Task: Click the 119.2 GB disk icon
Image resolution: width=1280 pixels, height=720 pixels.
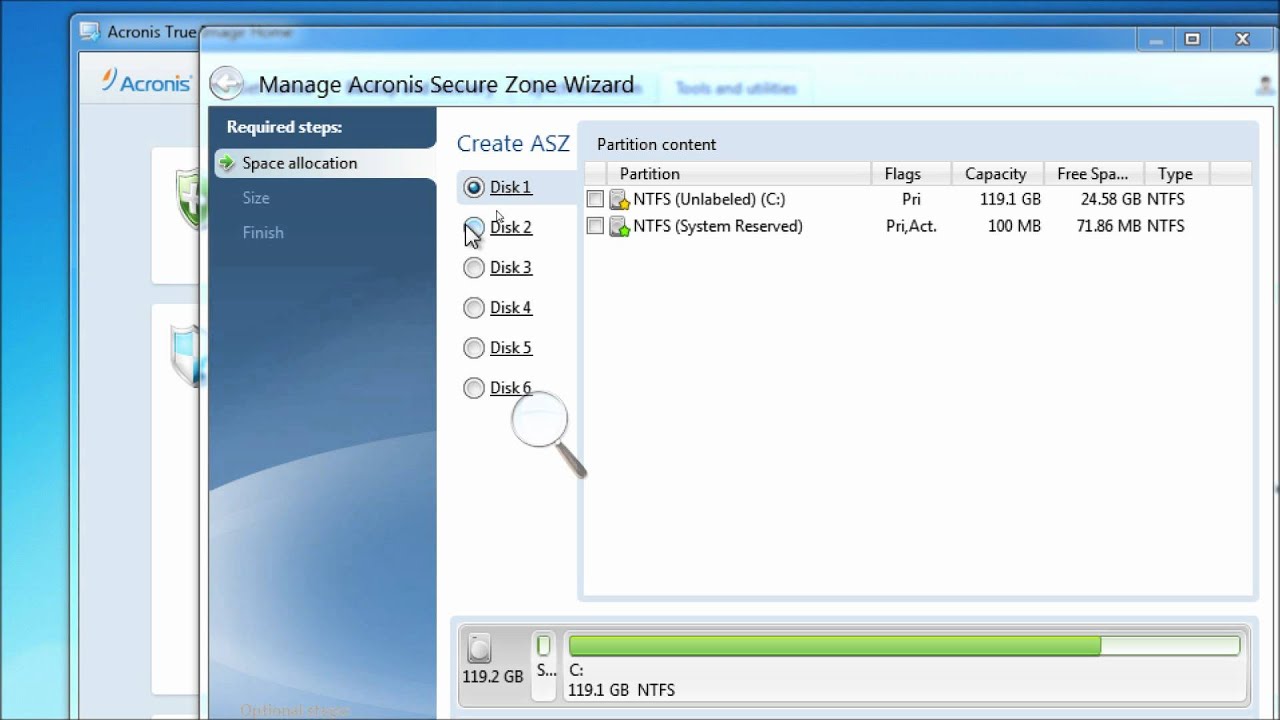Action: click(x=480, y=648)
